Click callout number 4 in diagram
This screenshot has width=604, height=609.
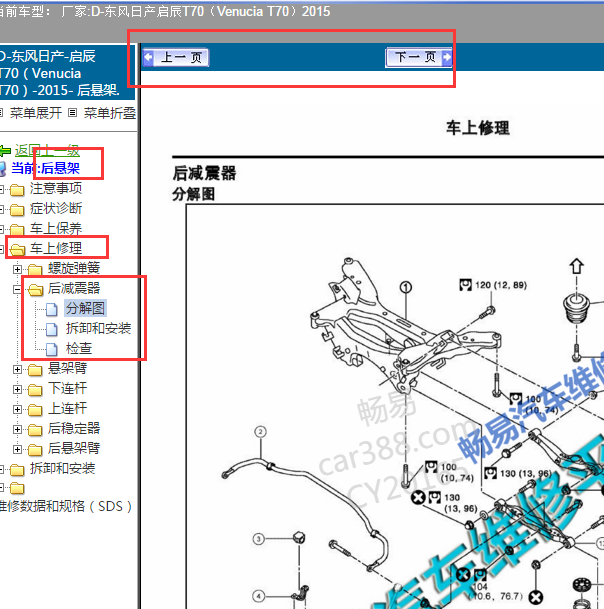click(259, 596)
